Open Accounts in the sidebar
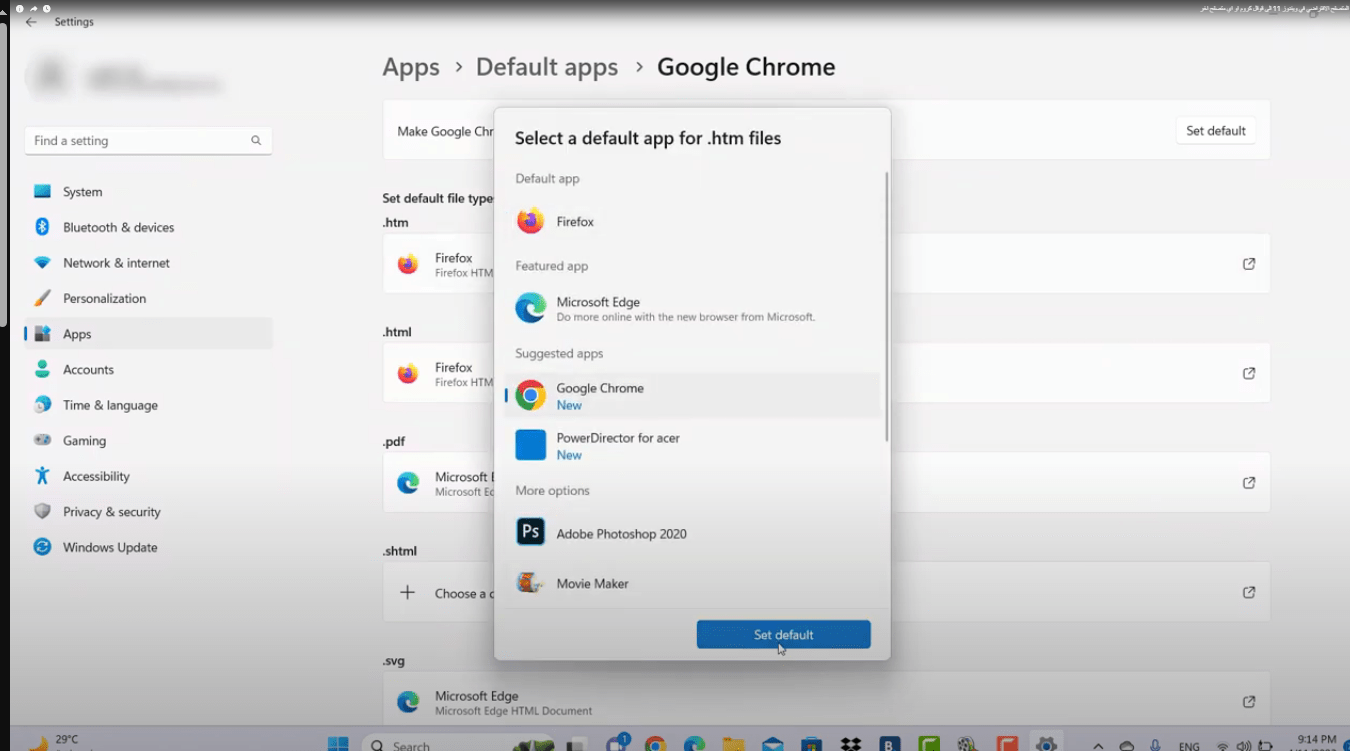The height and width of the screenshot is (751, 1350). [148, 369]
